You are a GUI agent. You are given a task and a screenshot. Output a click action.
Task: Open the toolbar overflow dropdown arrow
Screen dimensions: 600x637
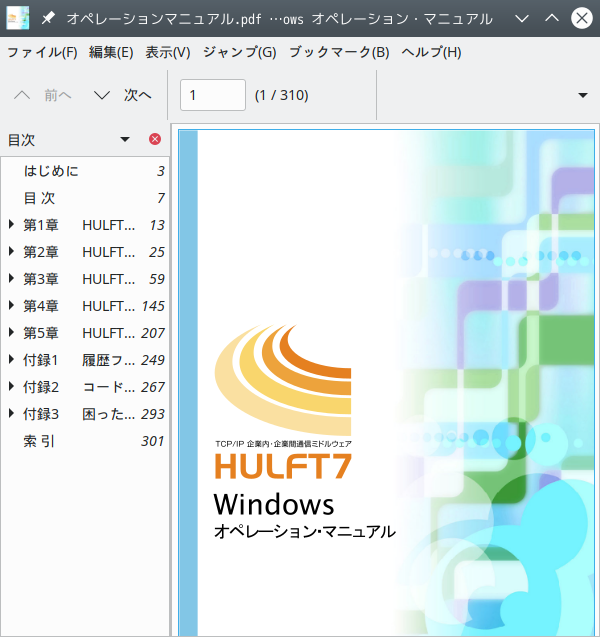tap(583, 95)
